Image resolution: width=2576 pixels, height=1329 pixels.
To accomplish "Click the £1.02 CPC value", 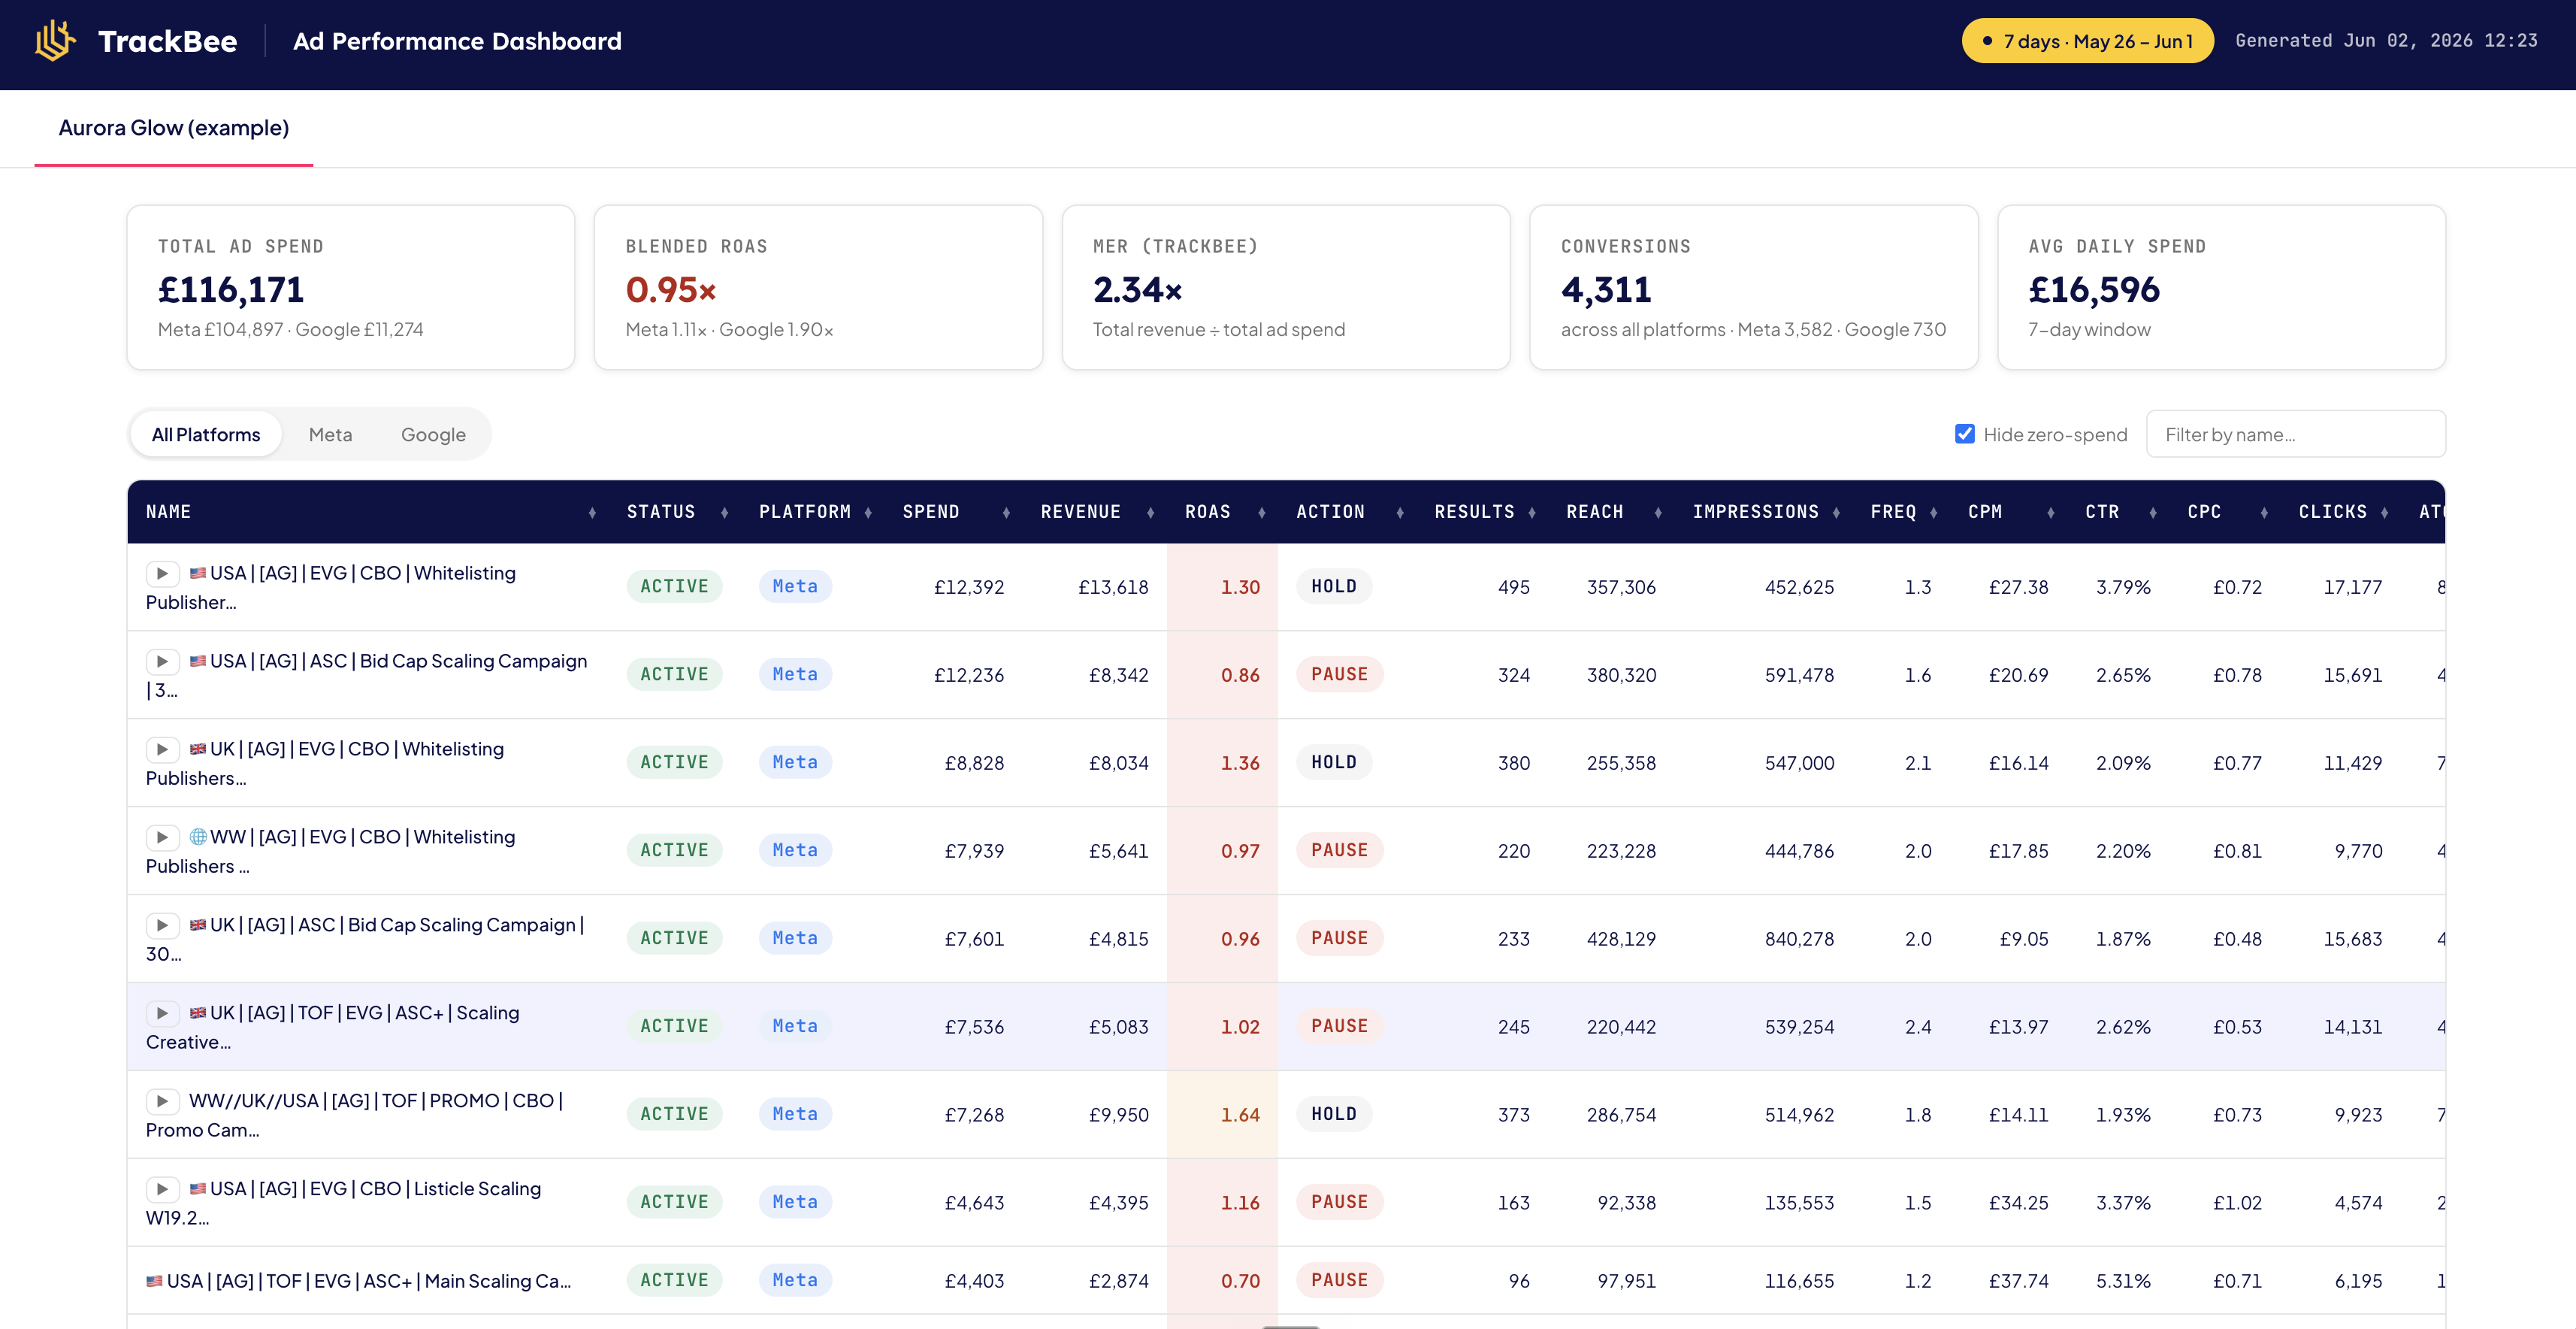I will 2237,1203.
